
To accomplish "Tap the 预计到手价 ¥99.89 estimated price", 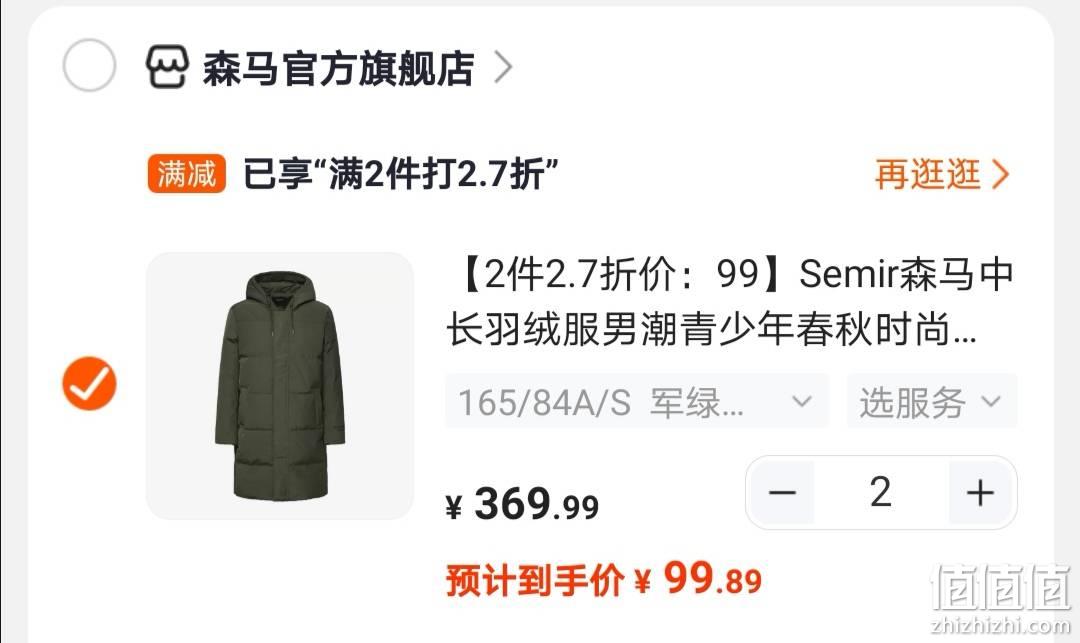I will [x=604, y=579].
